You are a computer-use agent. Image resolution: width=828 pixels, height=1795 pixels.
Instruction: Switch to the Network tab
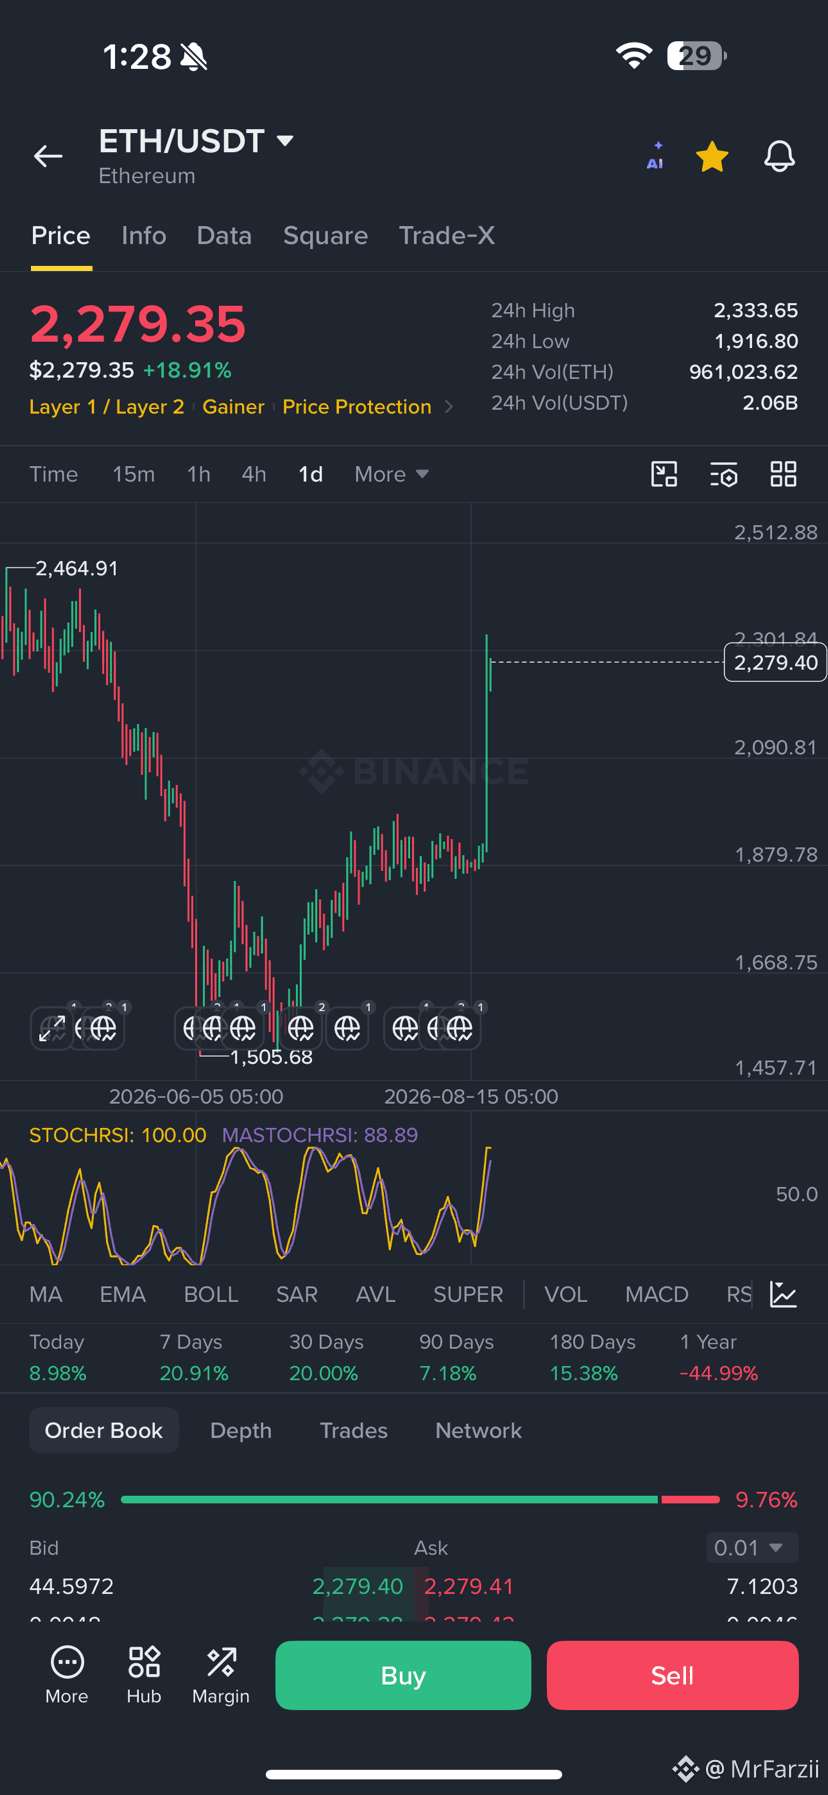[x=478, y=1430]
